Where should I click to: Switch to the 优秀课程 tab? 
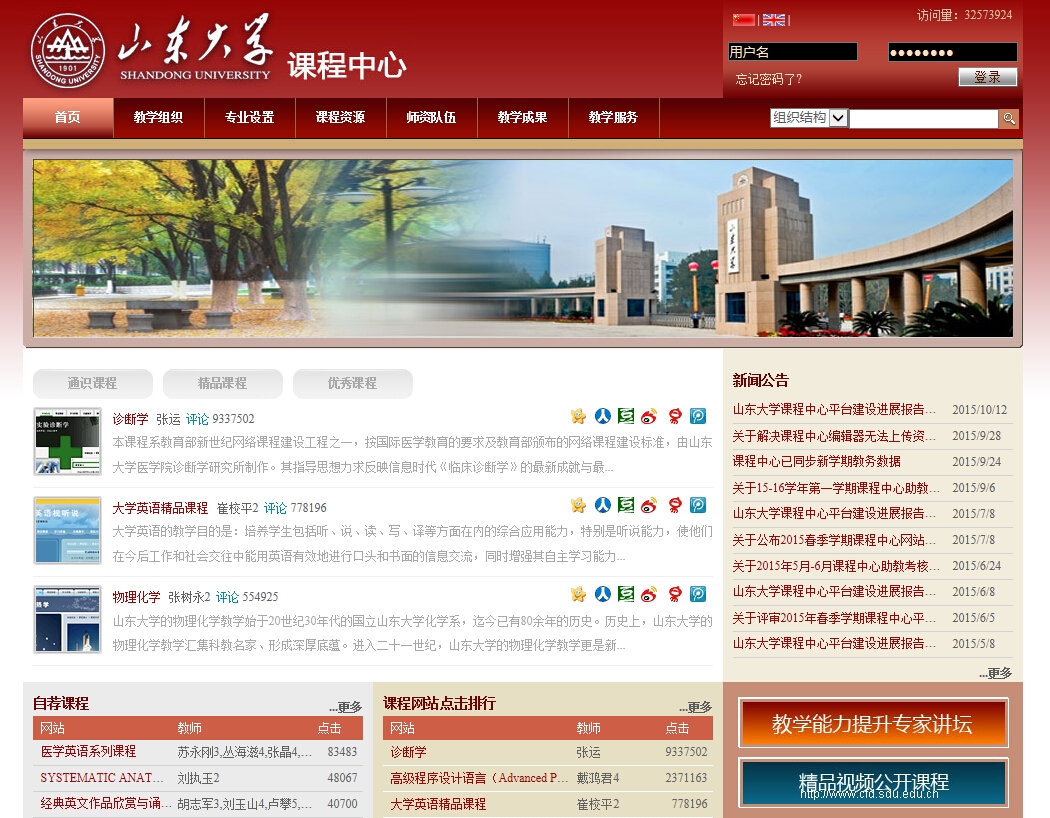352,384
